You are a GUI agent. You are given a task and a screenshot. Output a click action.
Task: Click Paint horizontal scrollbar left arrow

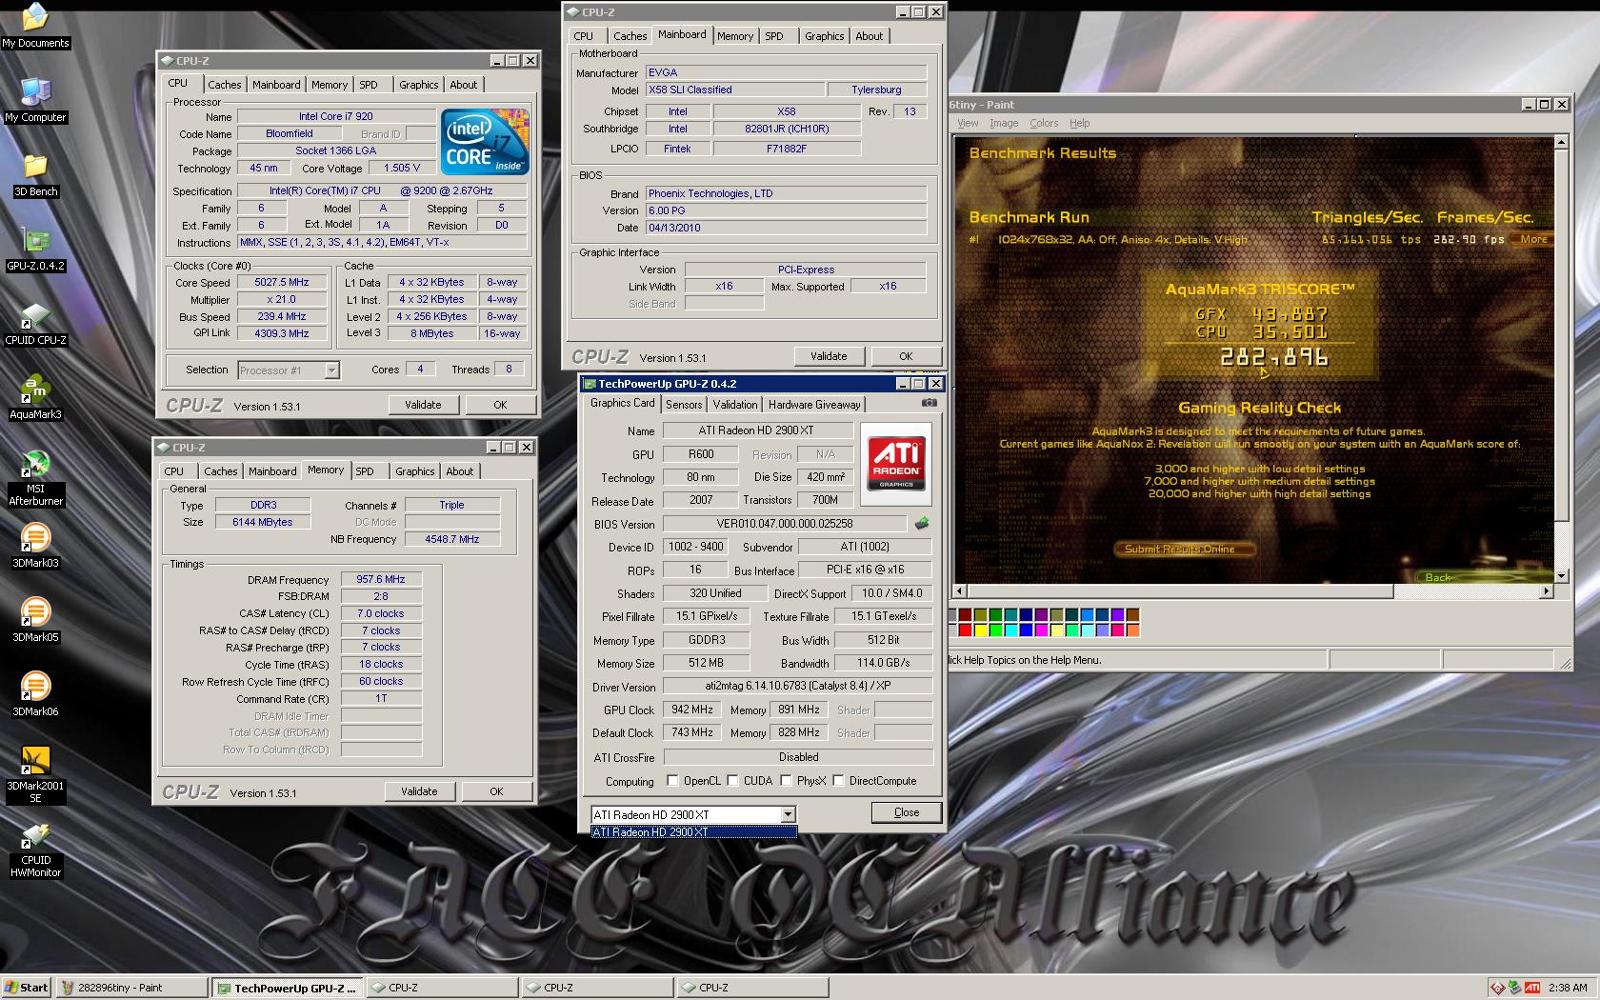pyautogui.click(x=961, y=592)
